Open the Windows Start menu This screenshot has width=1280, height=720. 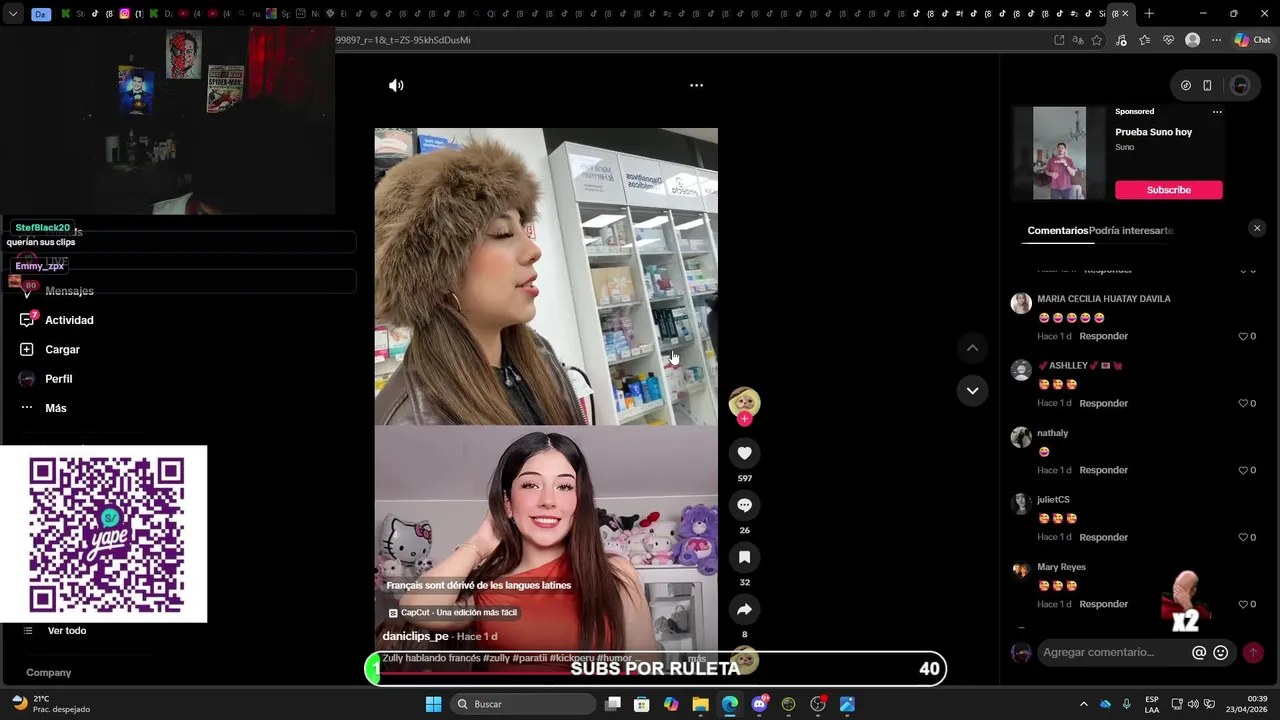click(433, 704)
